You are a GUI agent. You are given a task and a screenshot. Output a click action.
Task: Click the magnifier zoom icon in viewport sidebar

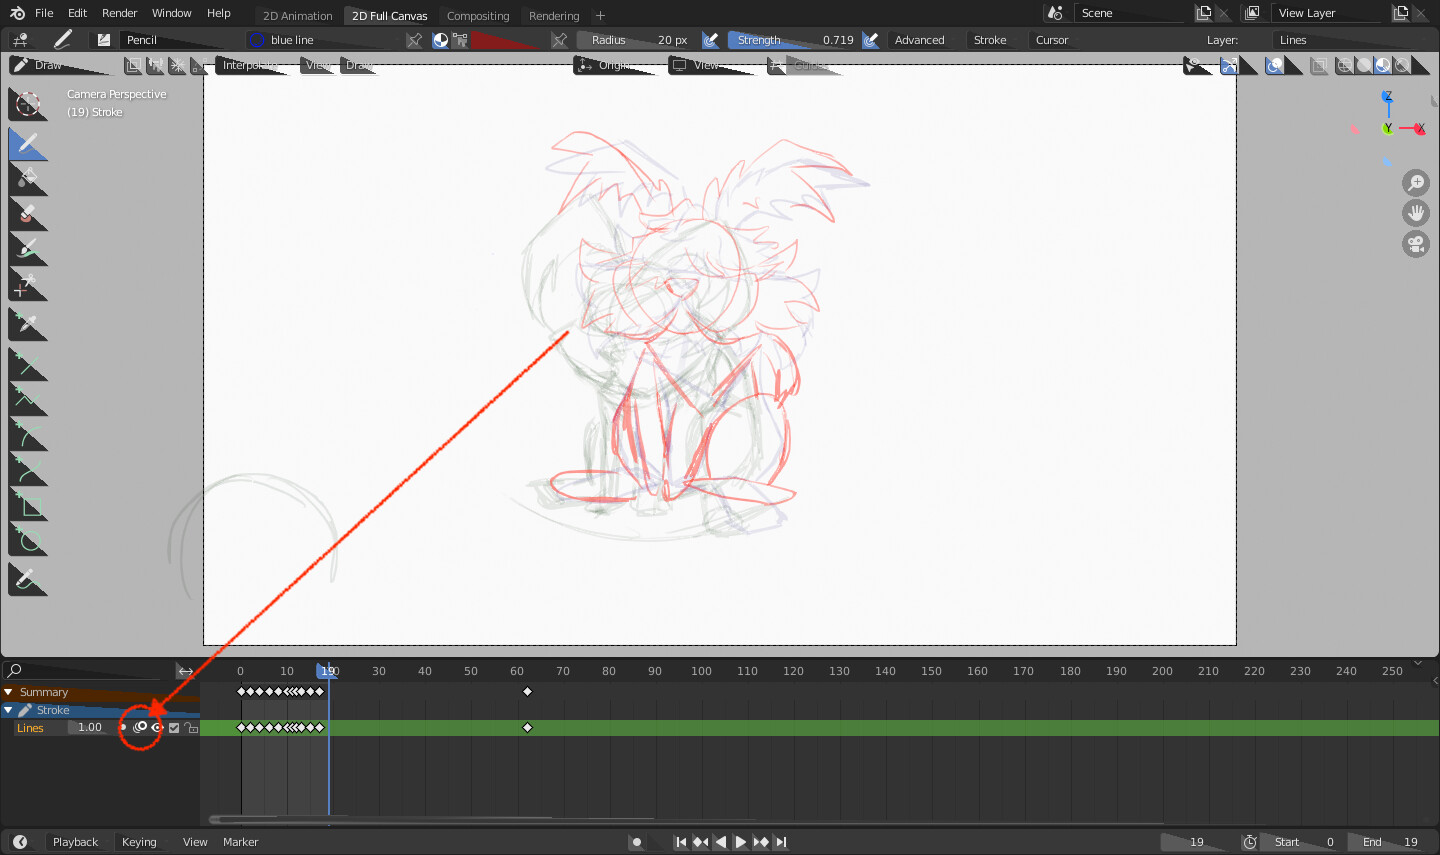coord(1416,183)
